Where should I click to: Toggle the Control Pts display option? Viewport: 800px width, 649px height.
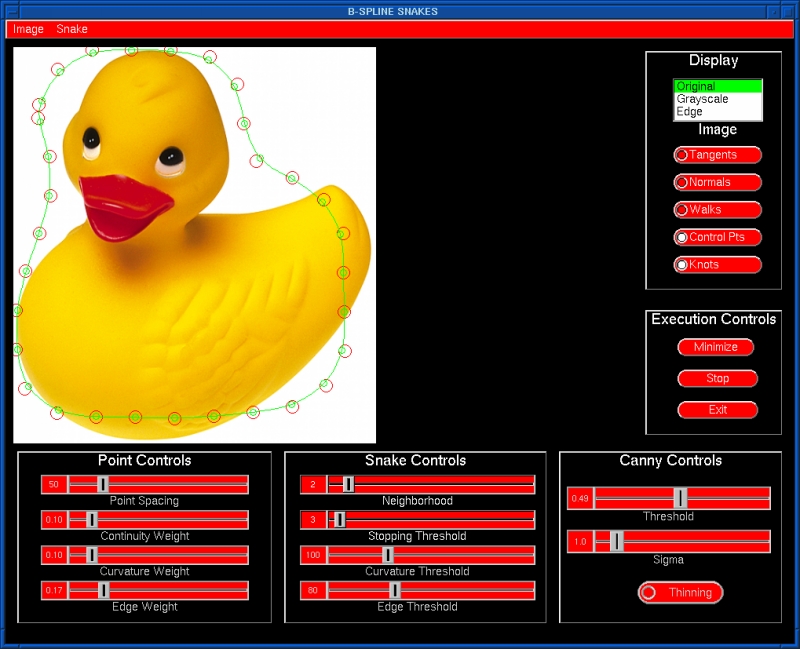[x=717, y=237]
